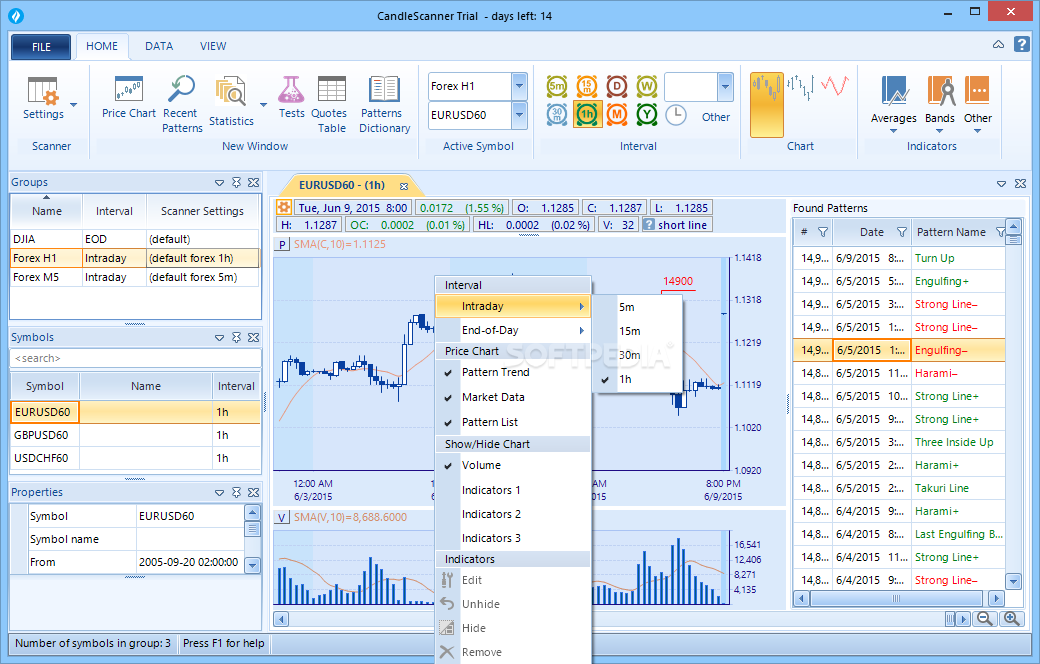The image size is (1040, 664).
Task: Open Symbols panel options arrow
Action: [220, 338]
